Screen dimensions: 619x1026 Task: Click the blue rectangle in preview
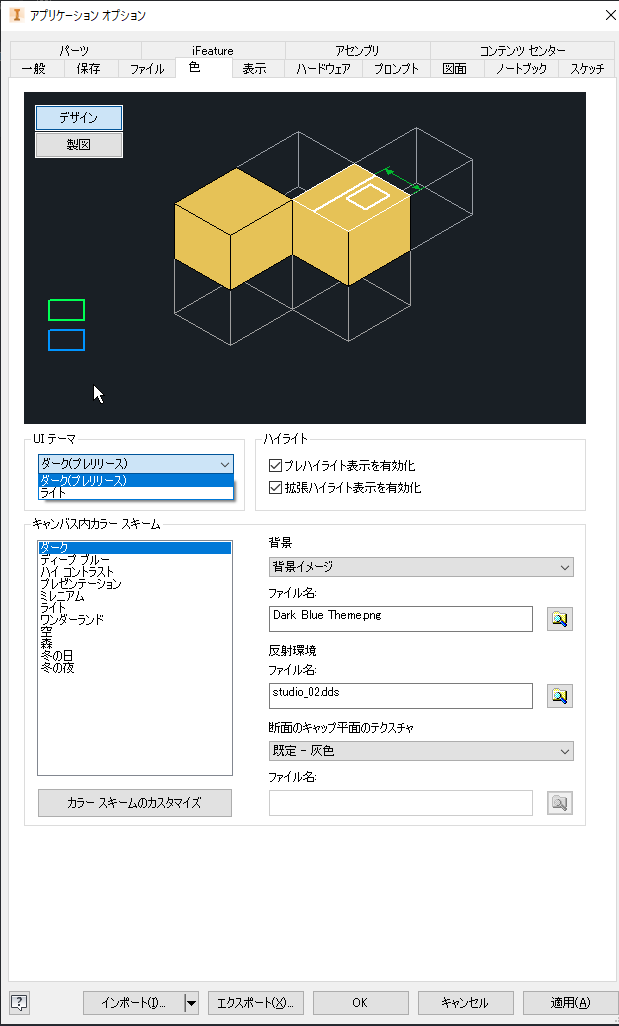[66, 340]
